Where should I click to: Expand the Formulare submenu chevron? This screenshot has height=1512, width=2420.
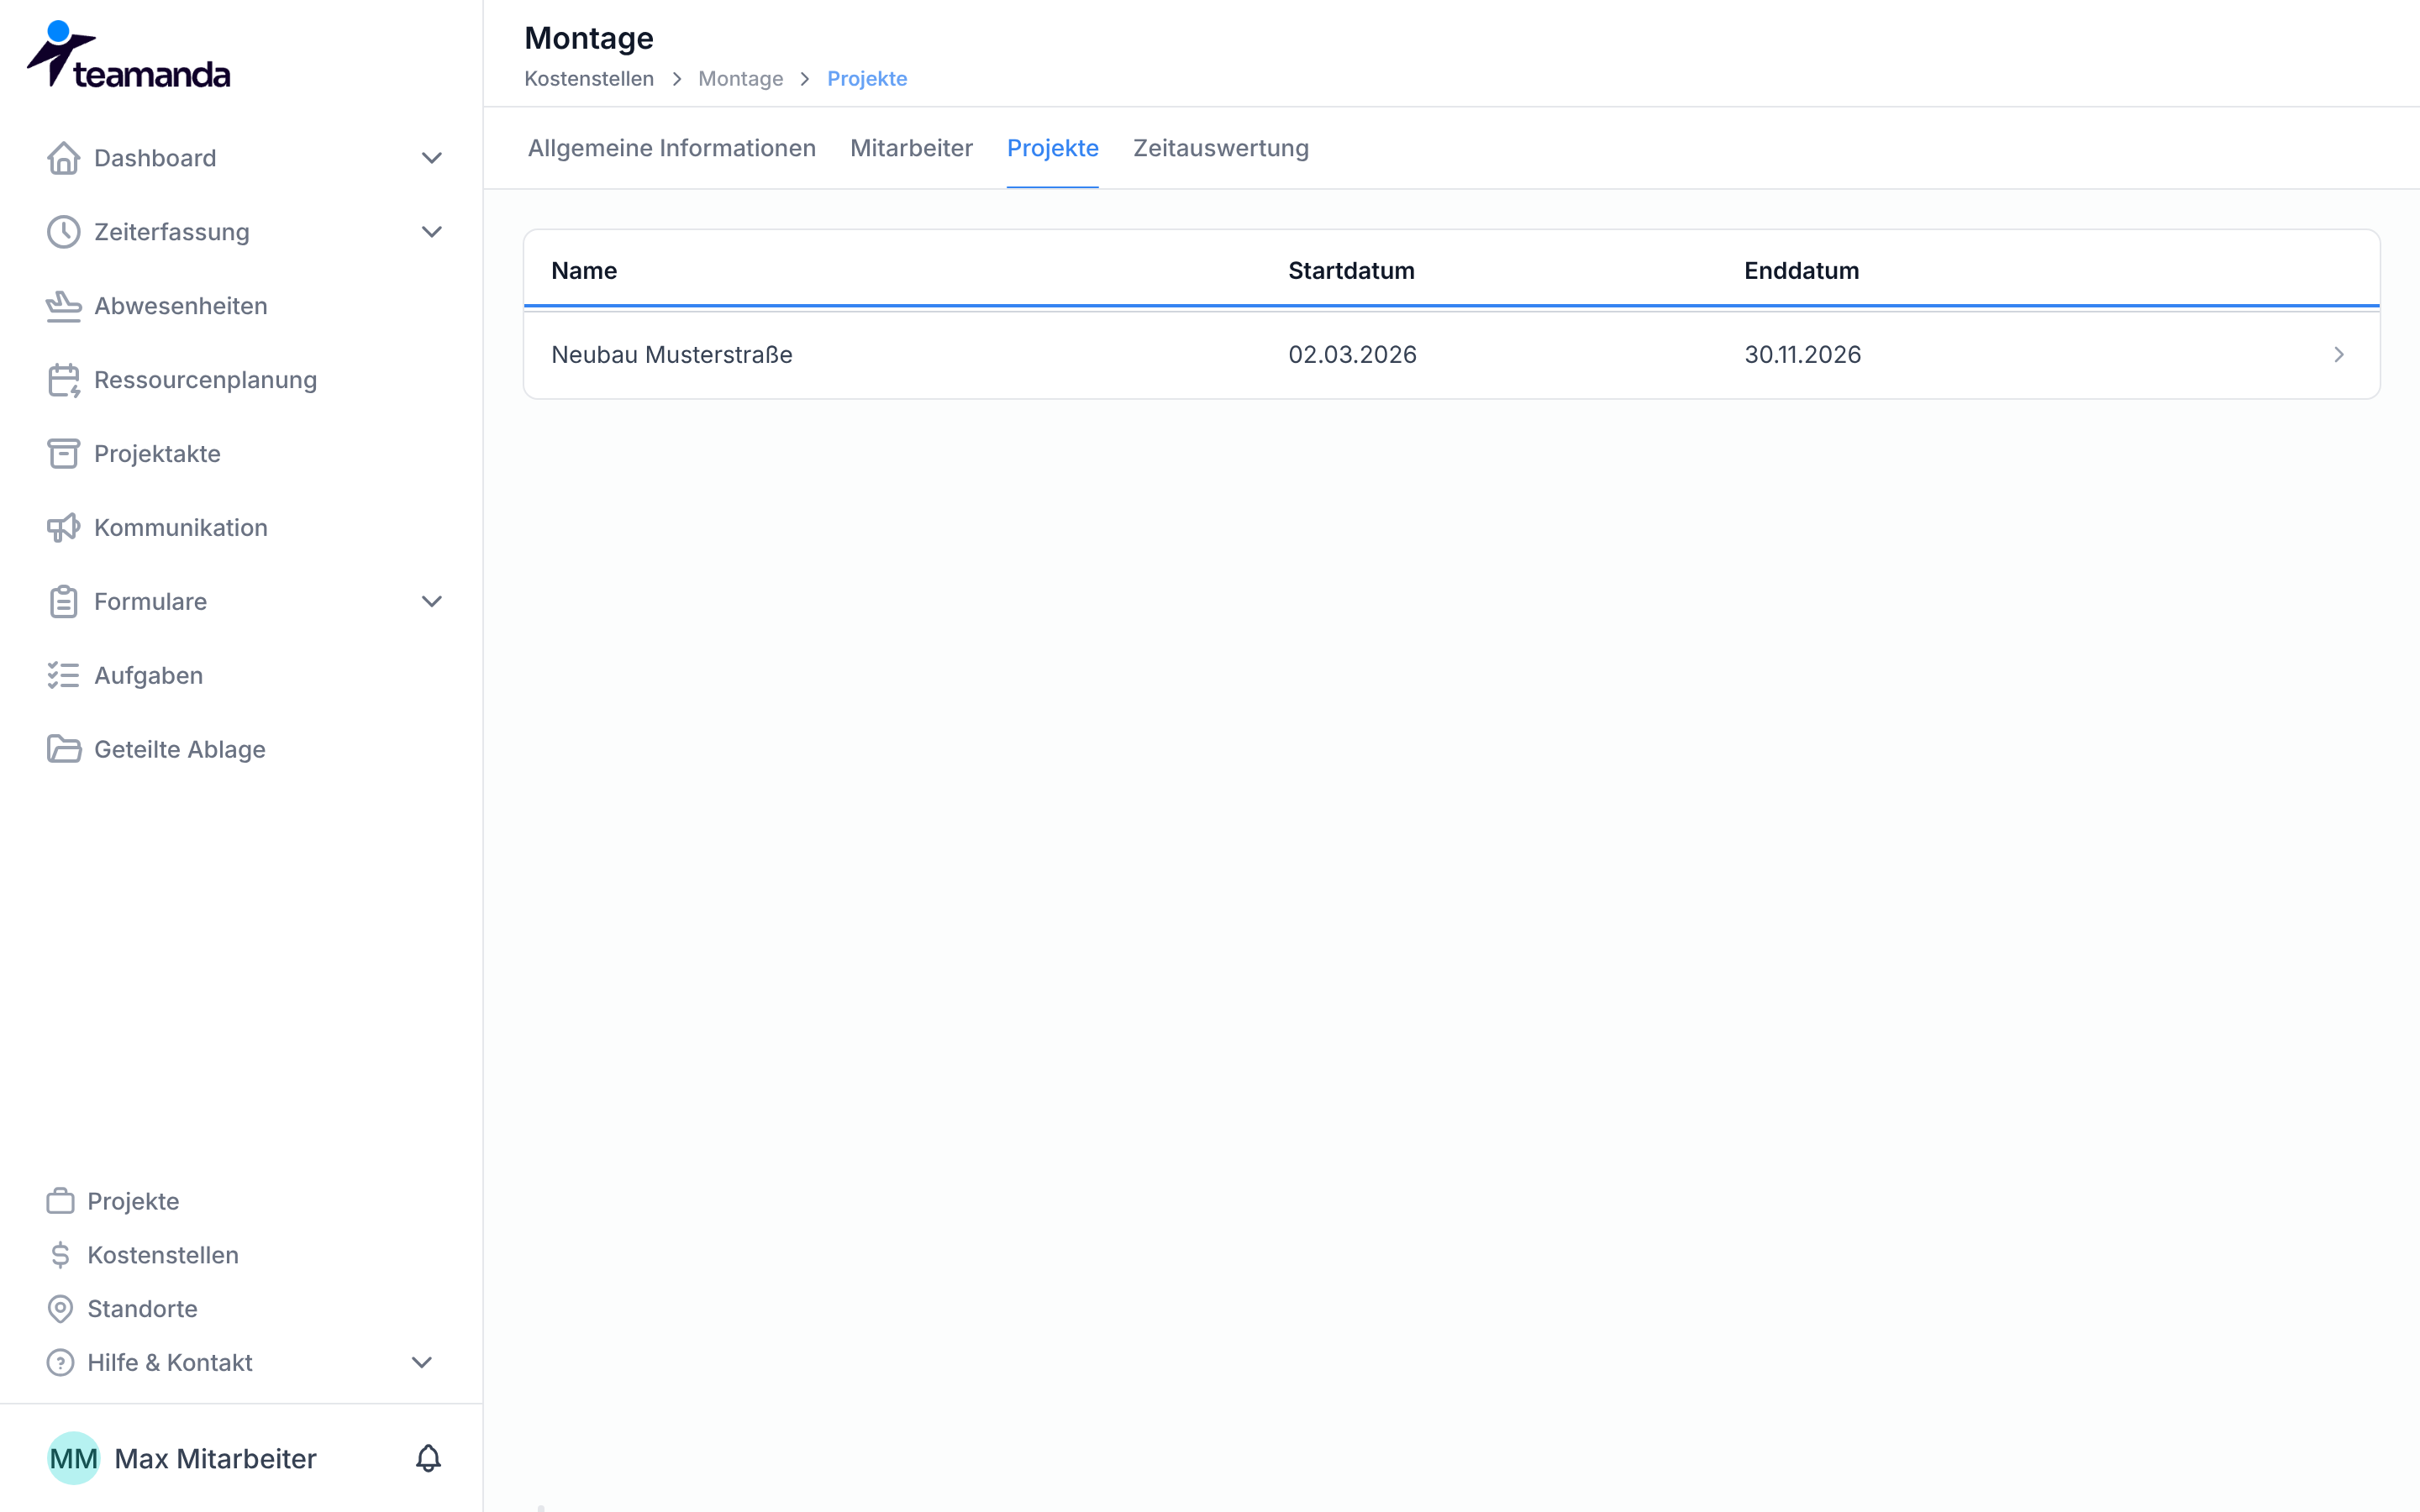tap(432, 602)
